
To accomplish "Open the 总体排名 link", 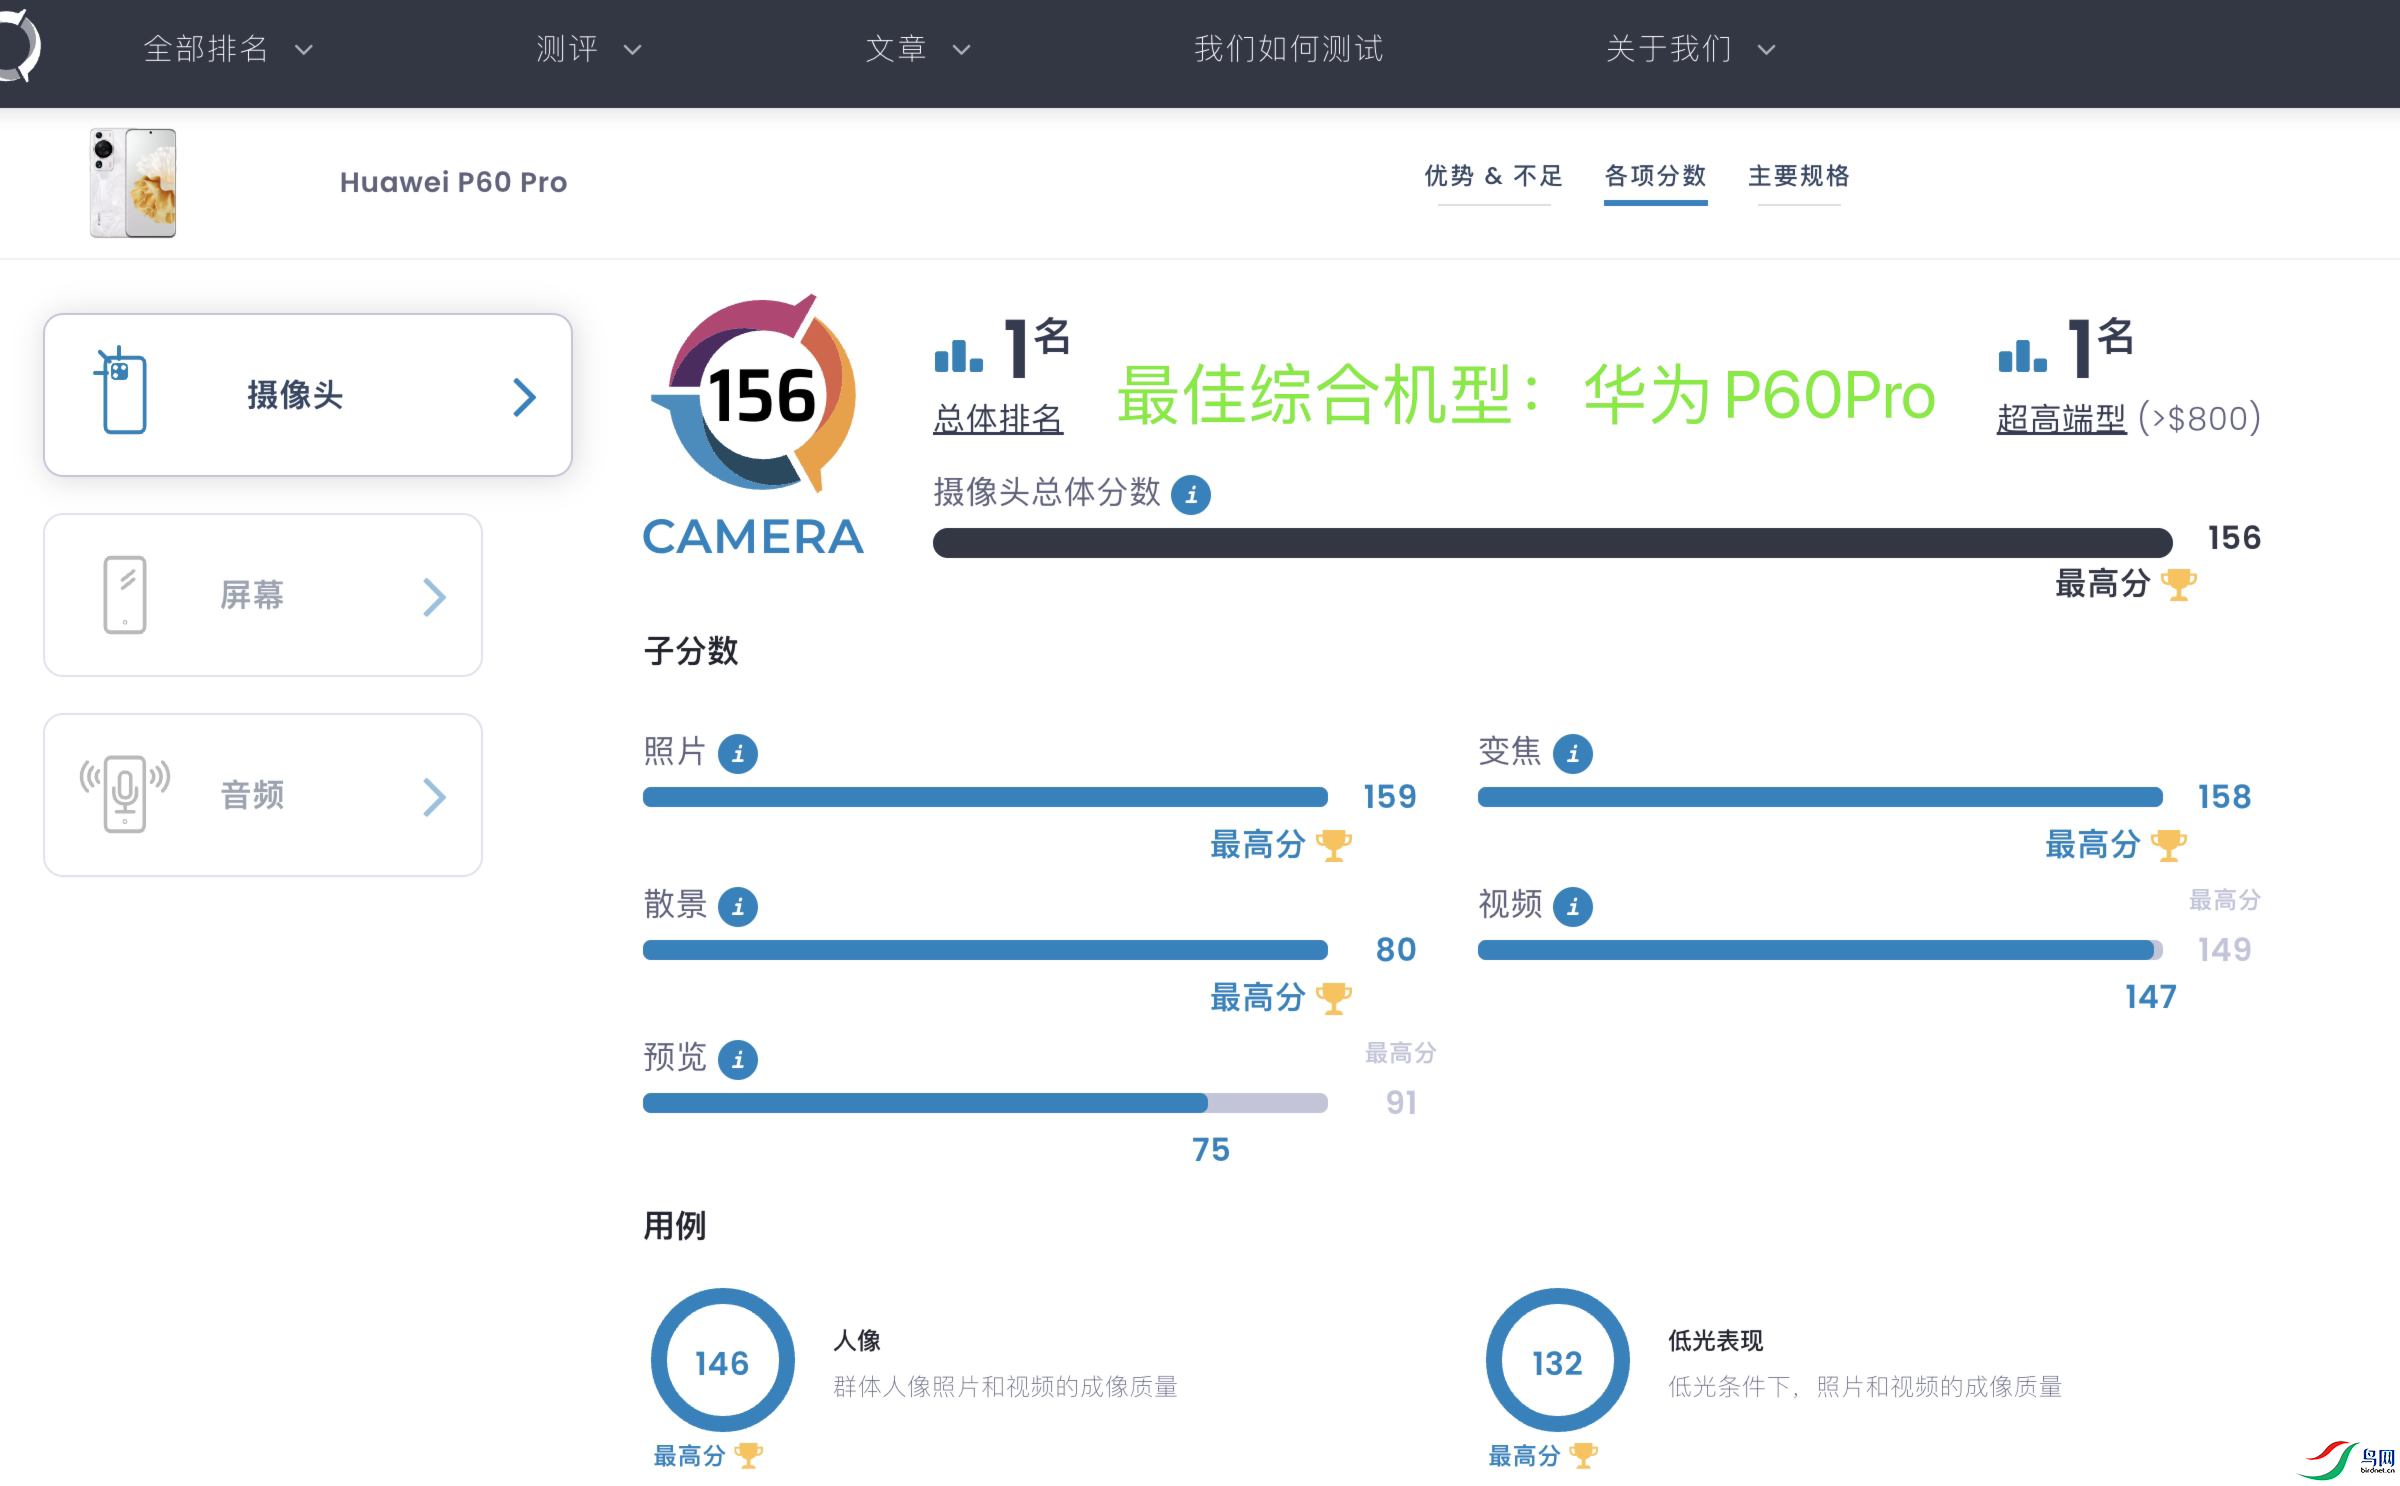I will click(x=997, y=419).
